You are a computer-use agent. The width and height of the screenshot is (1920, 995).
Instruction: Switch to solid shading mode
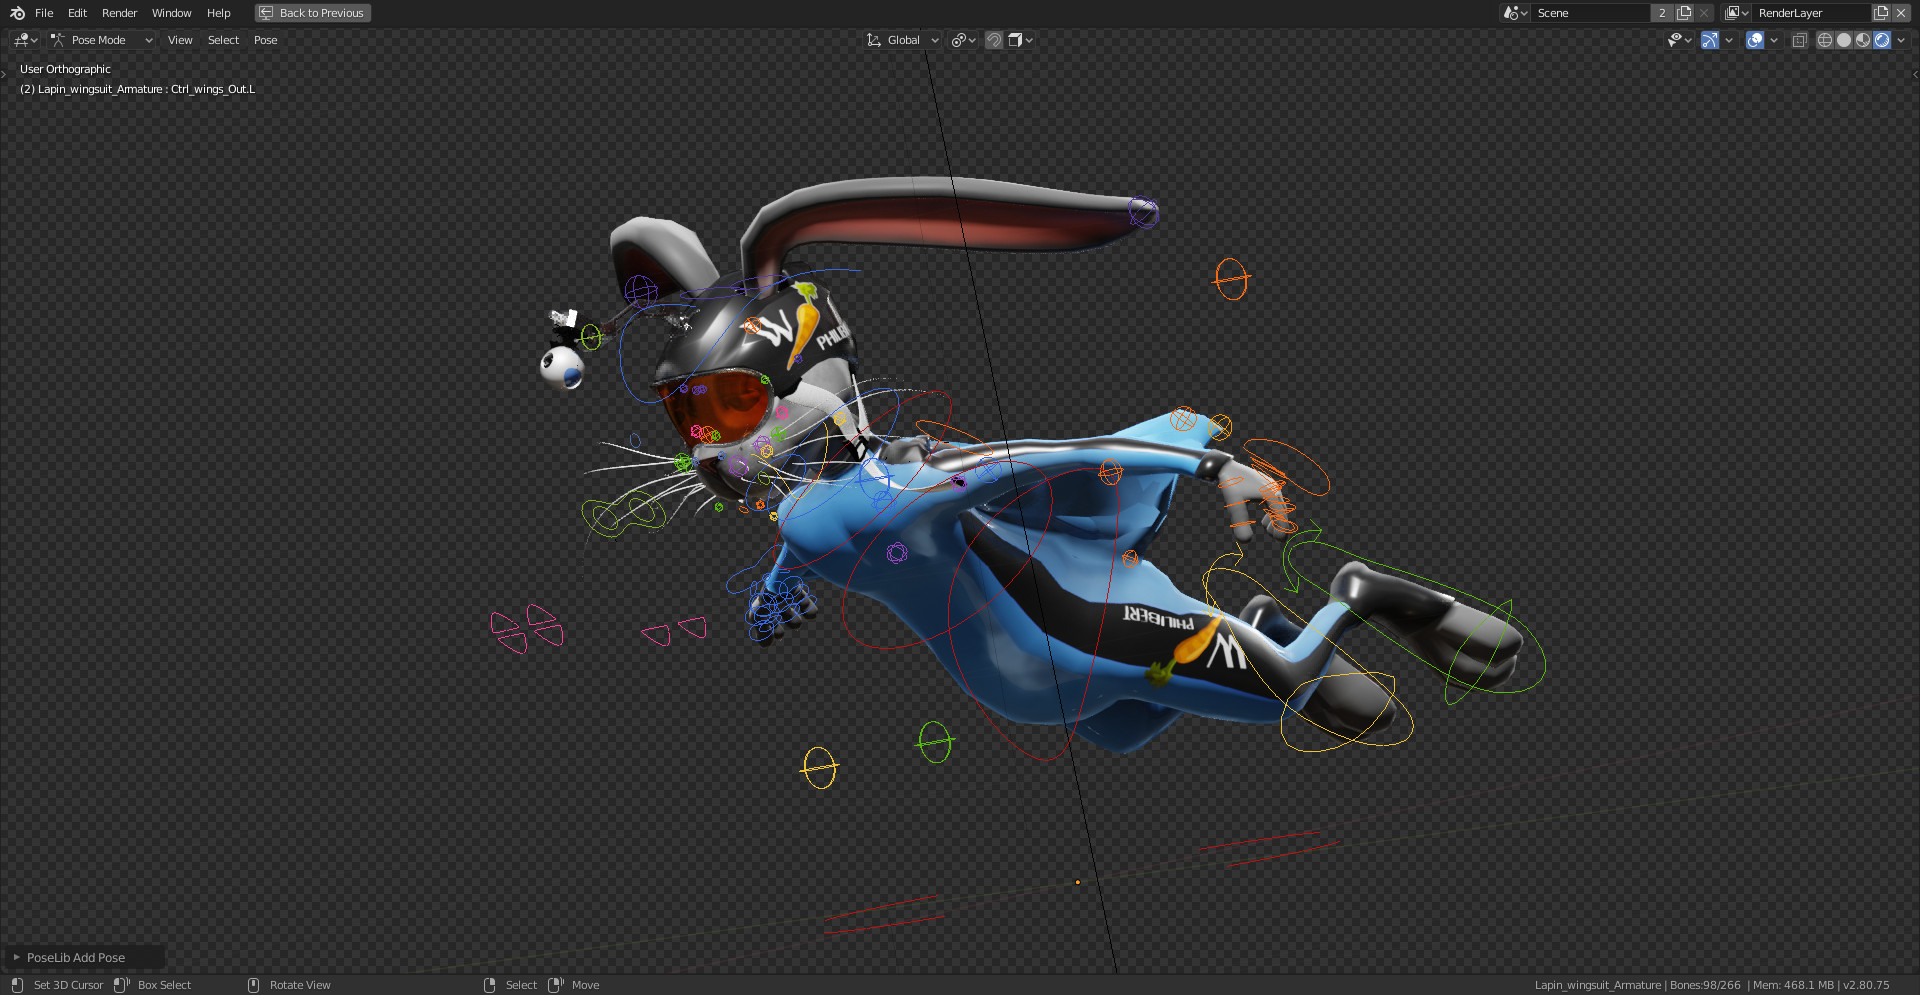(x=1844, y=40)
